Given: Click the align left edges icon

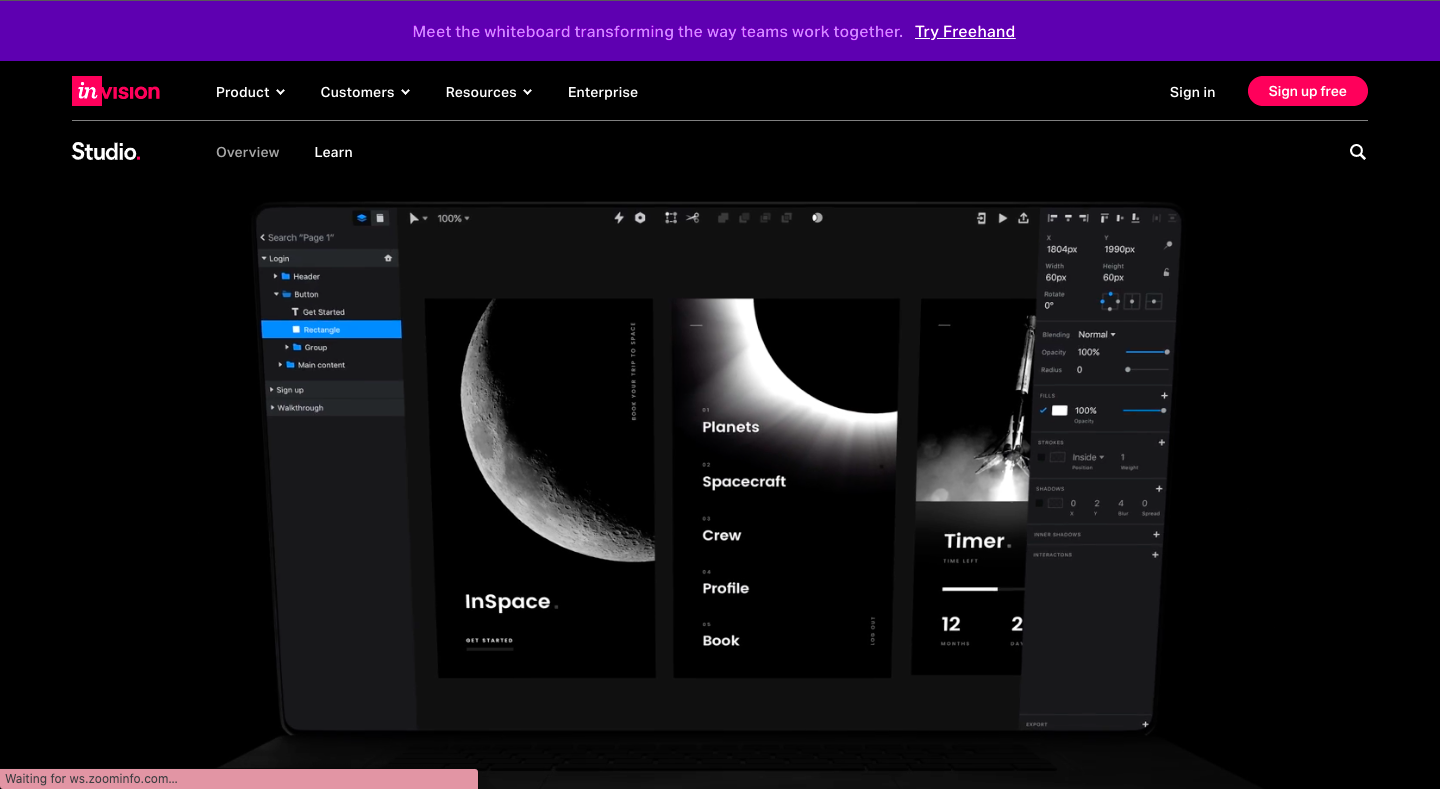Looking at the screenshot, I should point(1053,218).
